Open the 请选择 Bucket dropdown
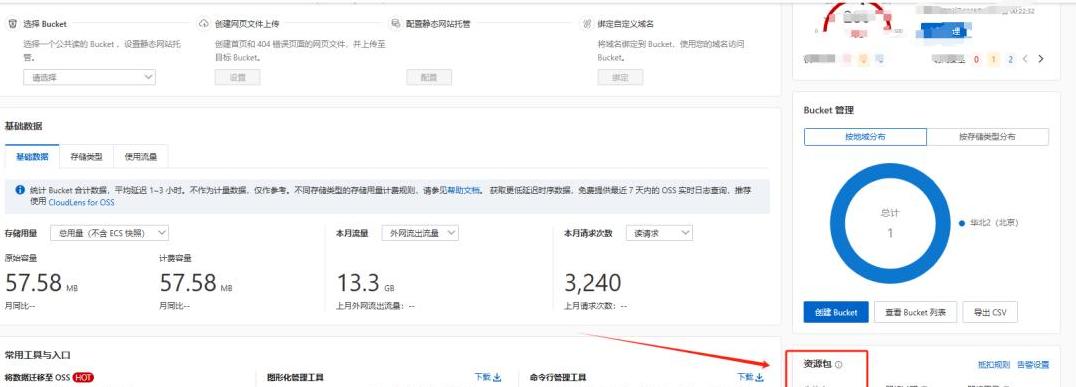 tap(89, 78)
